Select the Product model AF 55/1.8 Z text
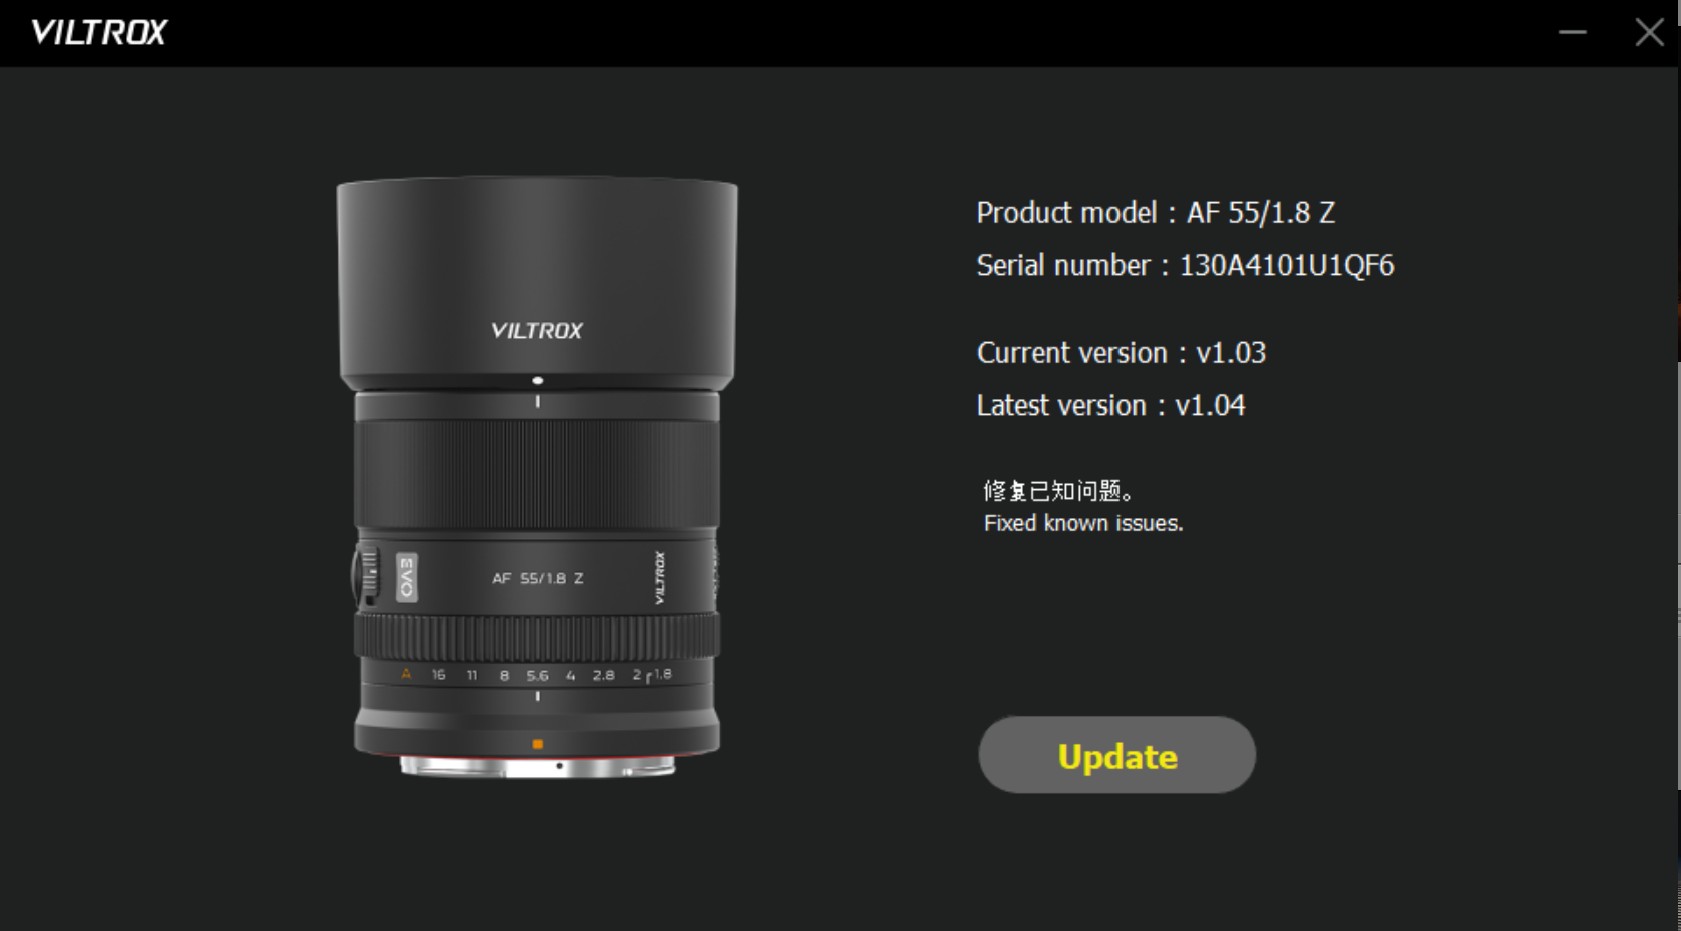The width and height of the screenshot is (1681, 931). pos(1155,212)
